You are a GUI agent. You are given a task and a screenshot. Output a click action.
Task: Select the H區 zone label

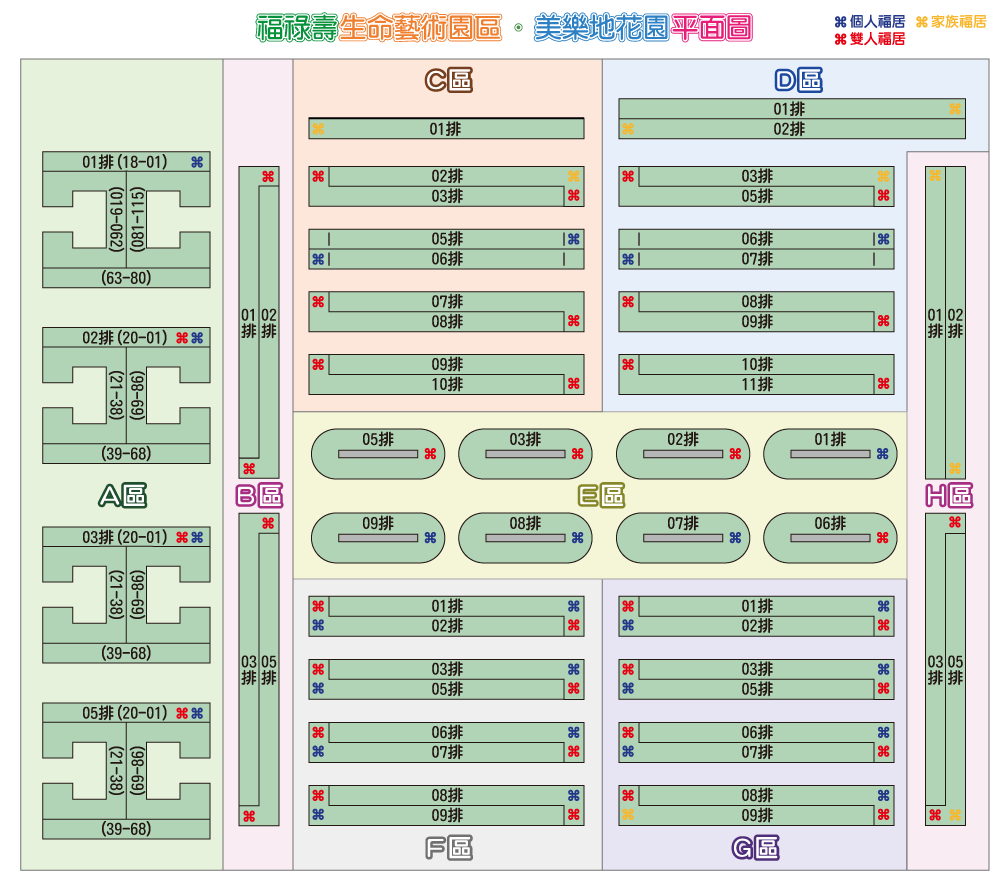(x=948, y=495)
